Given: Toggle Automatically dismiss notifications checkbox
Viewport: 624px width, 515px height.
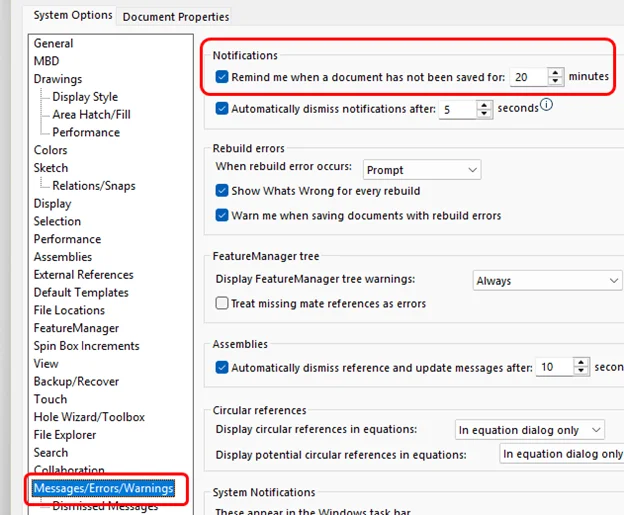Looking at the screenshot, I should tap(222, 108).
